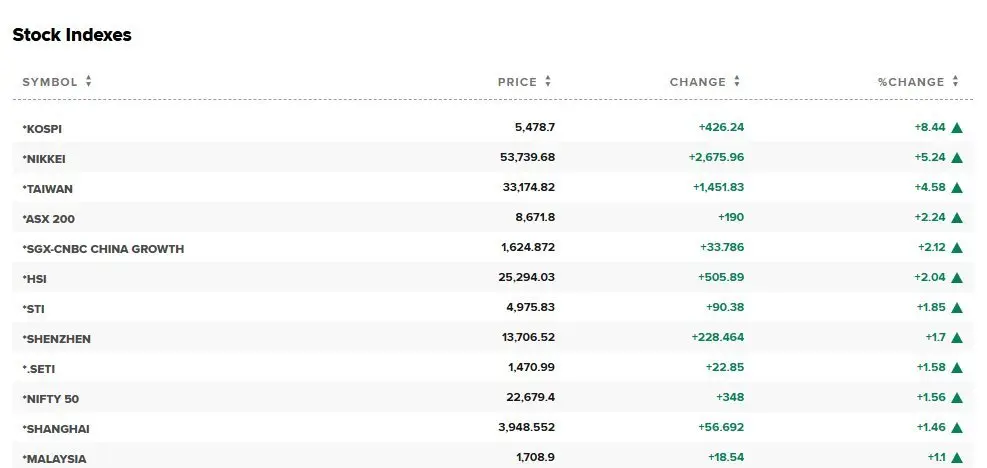This screenshot has width=987, height=468.
Task: Sort table by %Change column arrows
Action: 956,82
